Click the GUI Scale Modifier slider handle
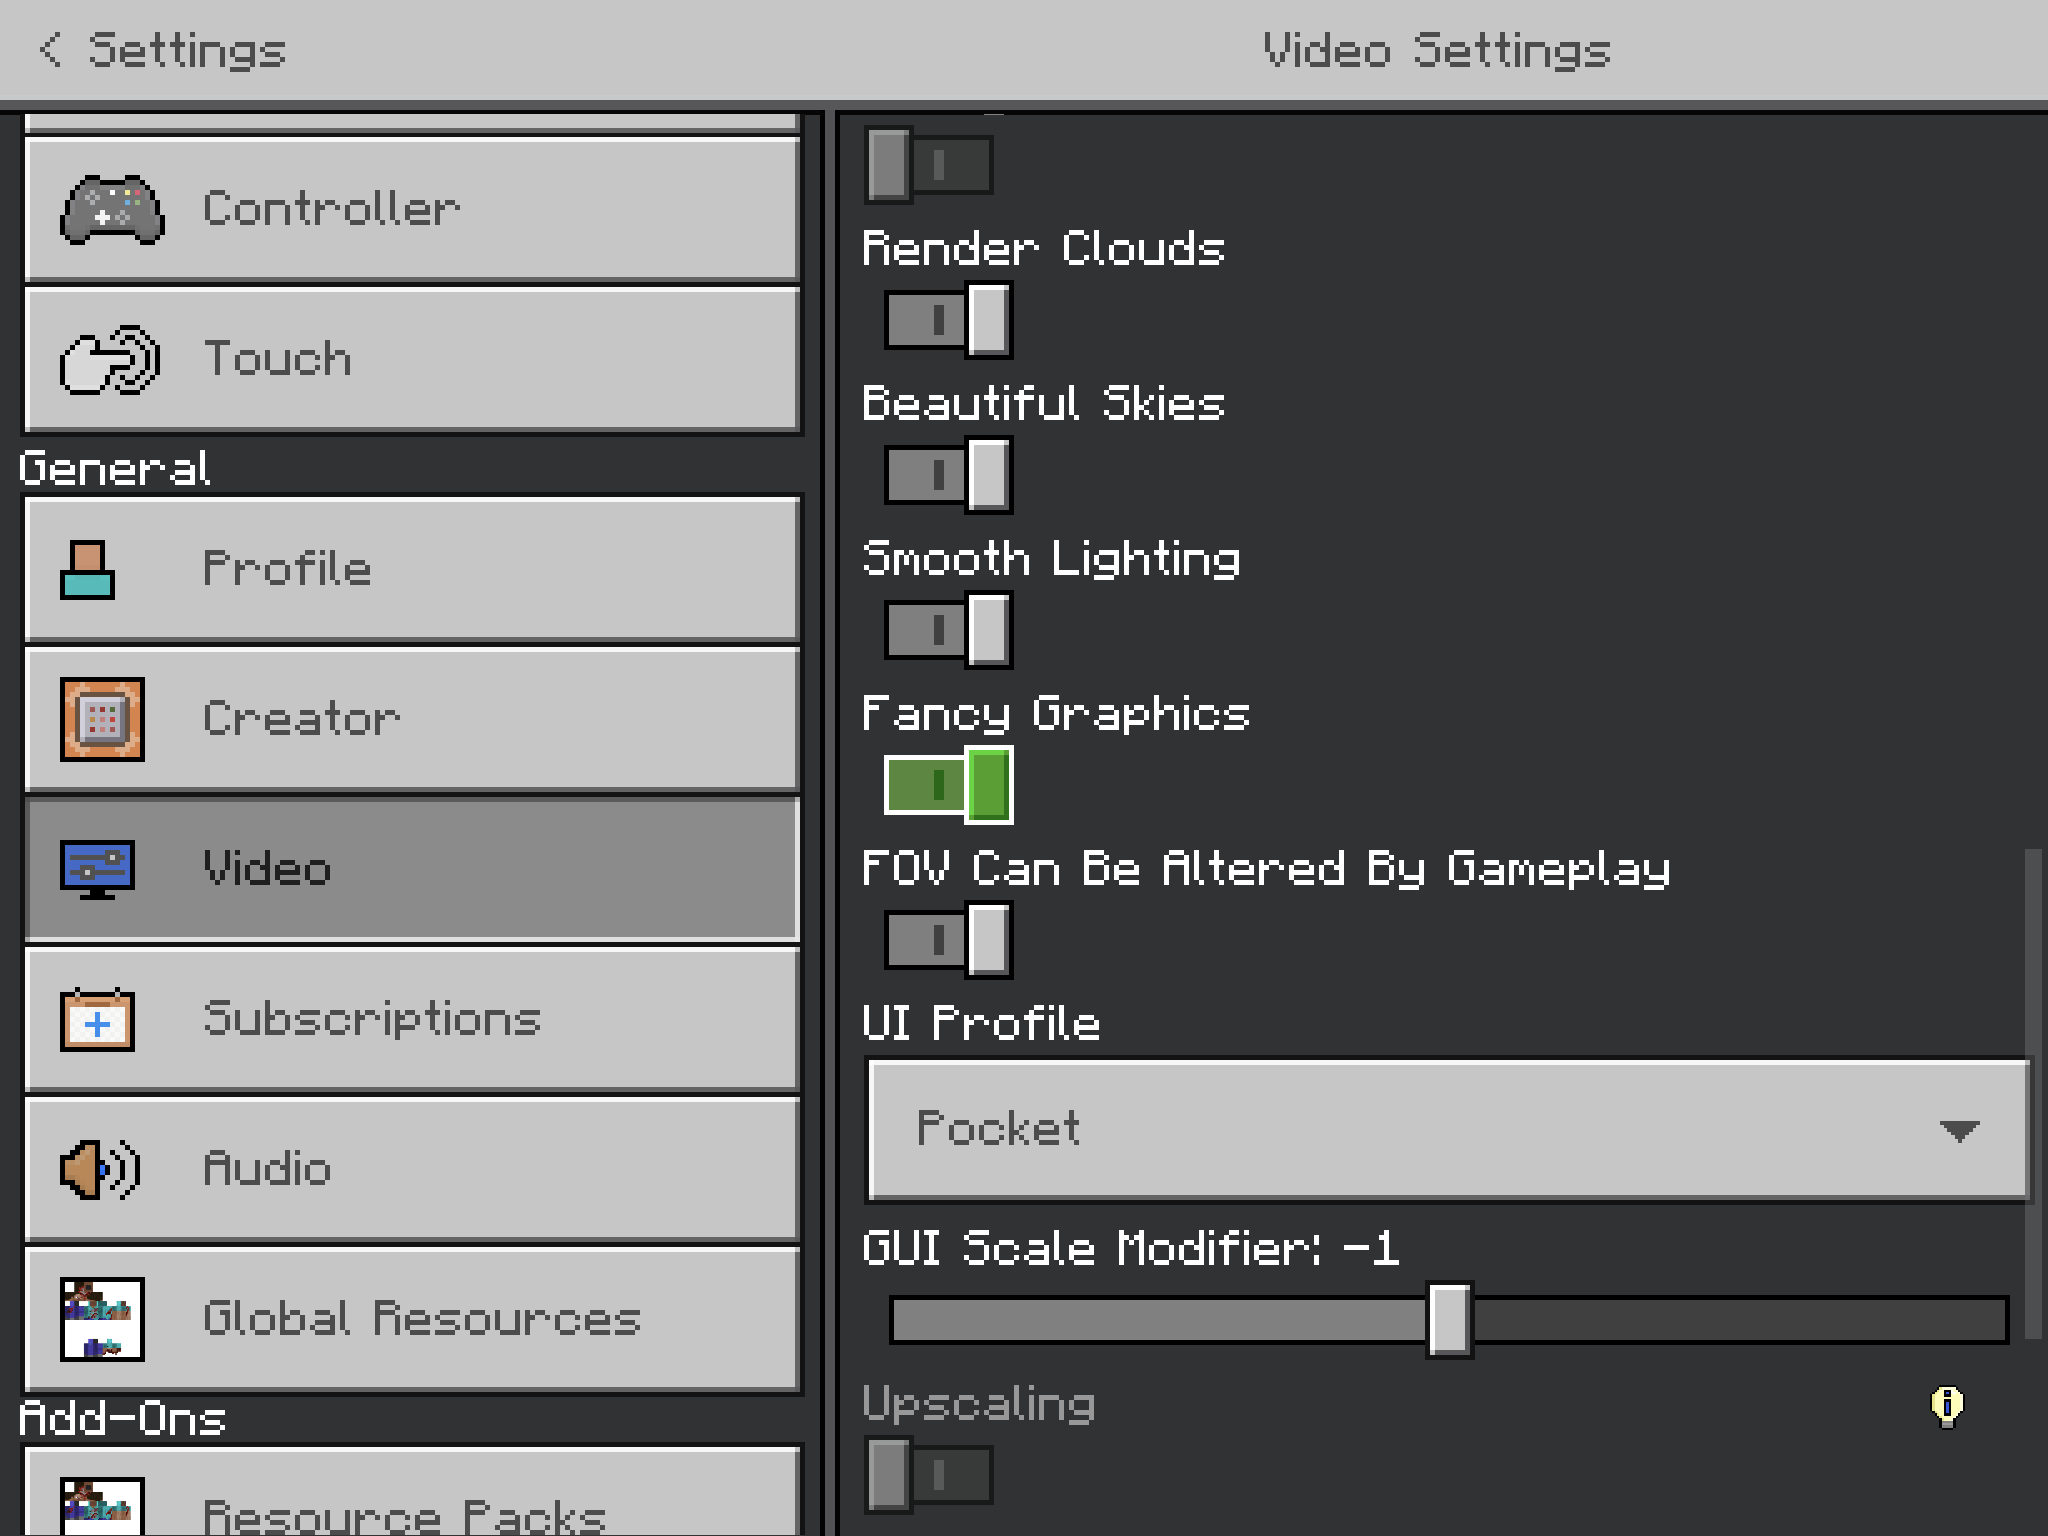The height and width of the screenshot is (1536, 2048). tap(1449, 1320)
